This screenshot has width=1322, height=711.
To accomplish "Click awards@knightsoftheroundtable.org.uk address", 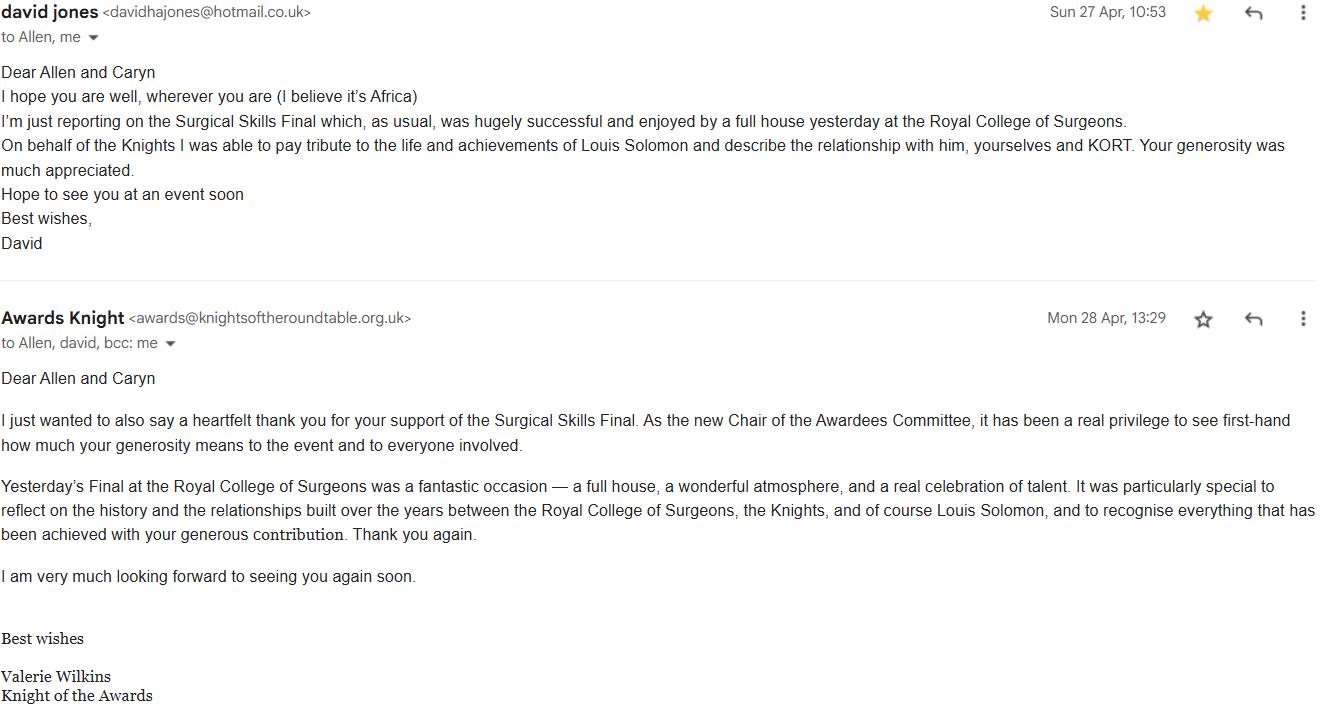I will coord(270,319).
